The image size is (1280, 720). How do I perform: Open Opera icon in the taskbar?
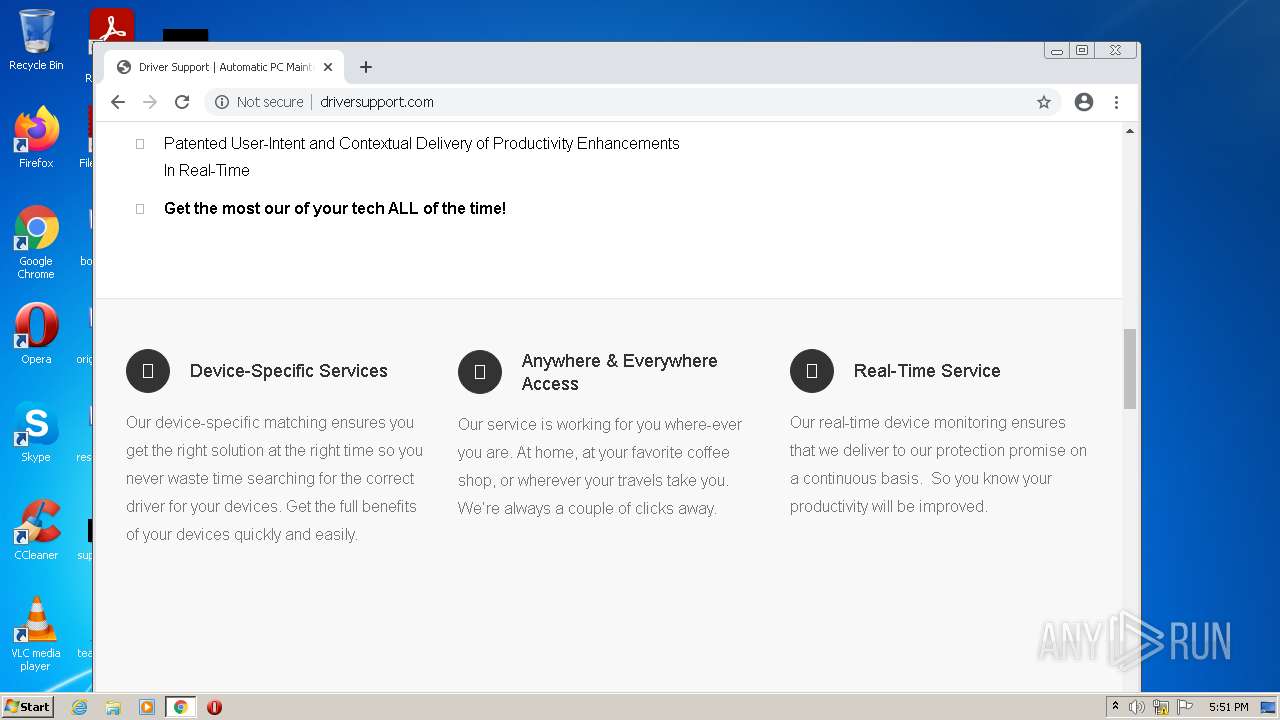(x=214, y=707)
